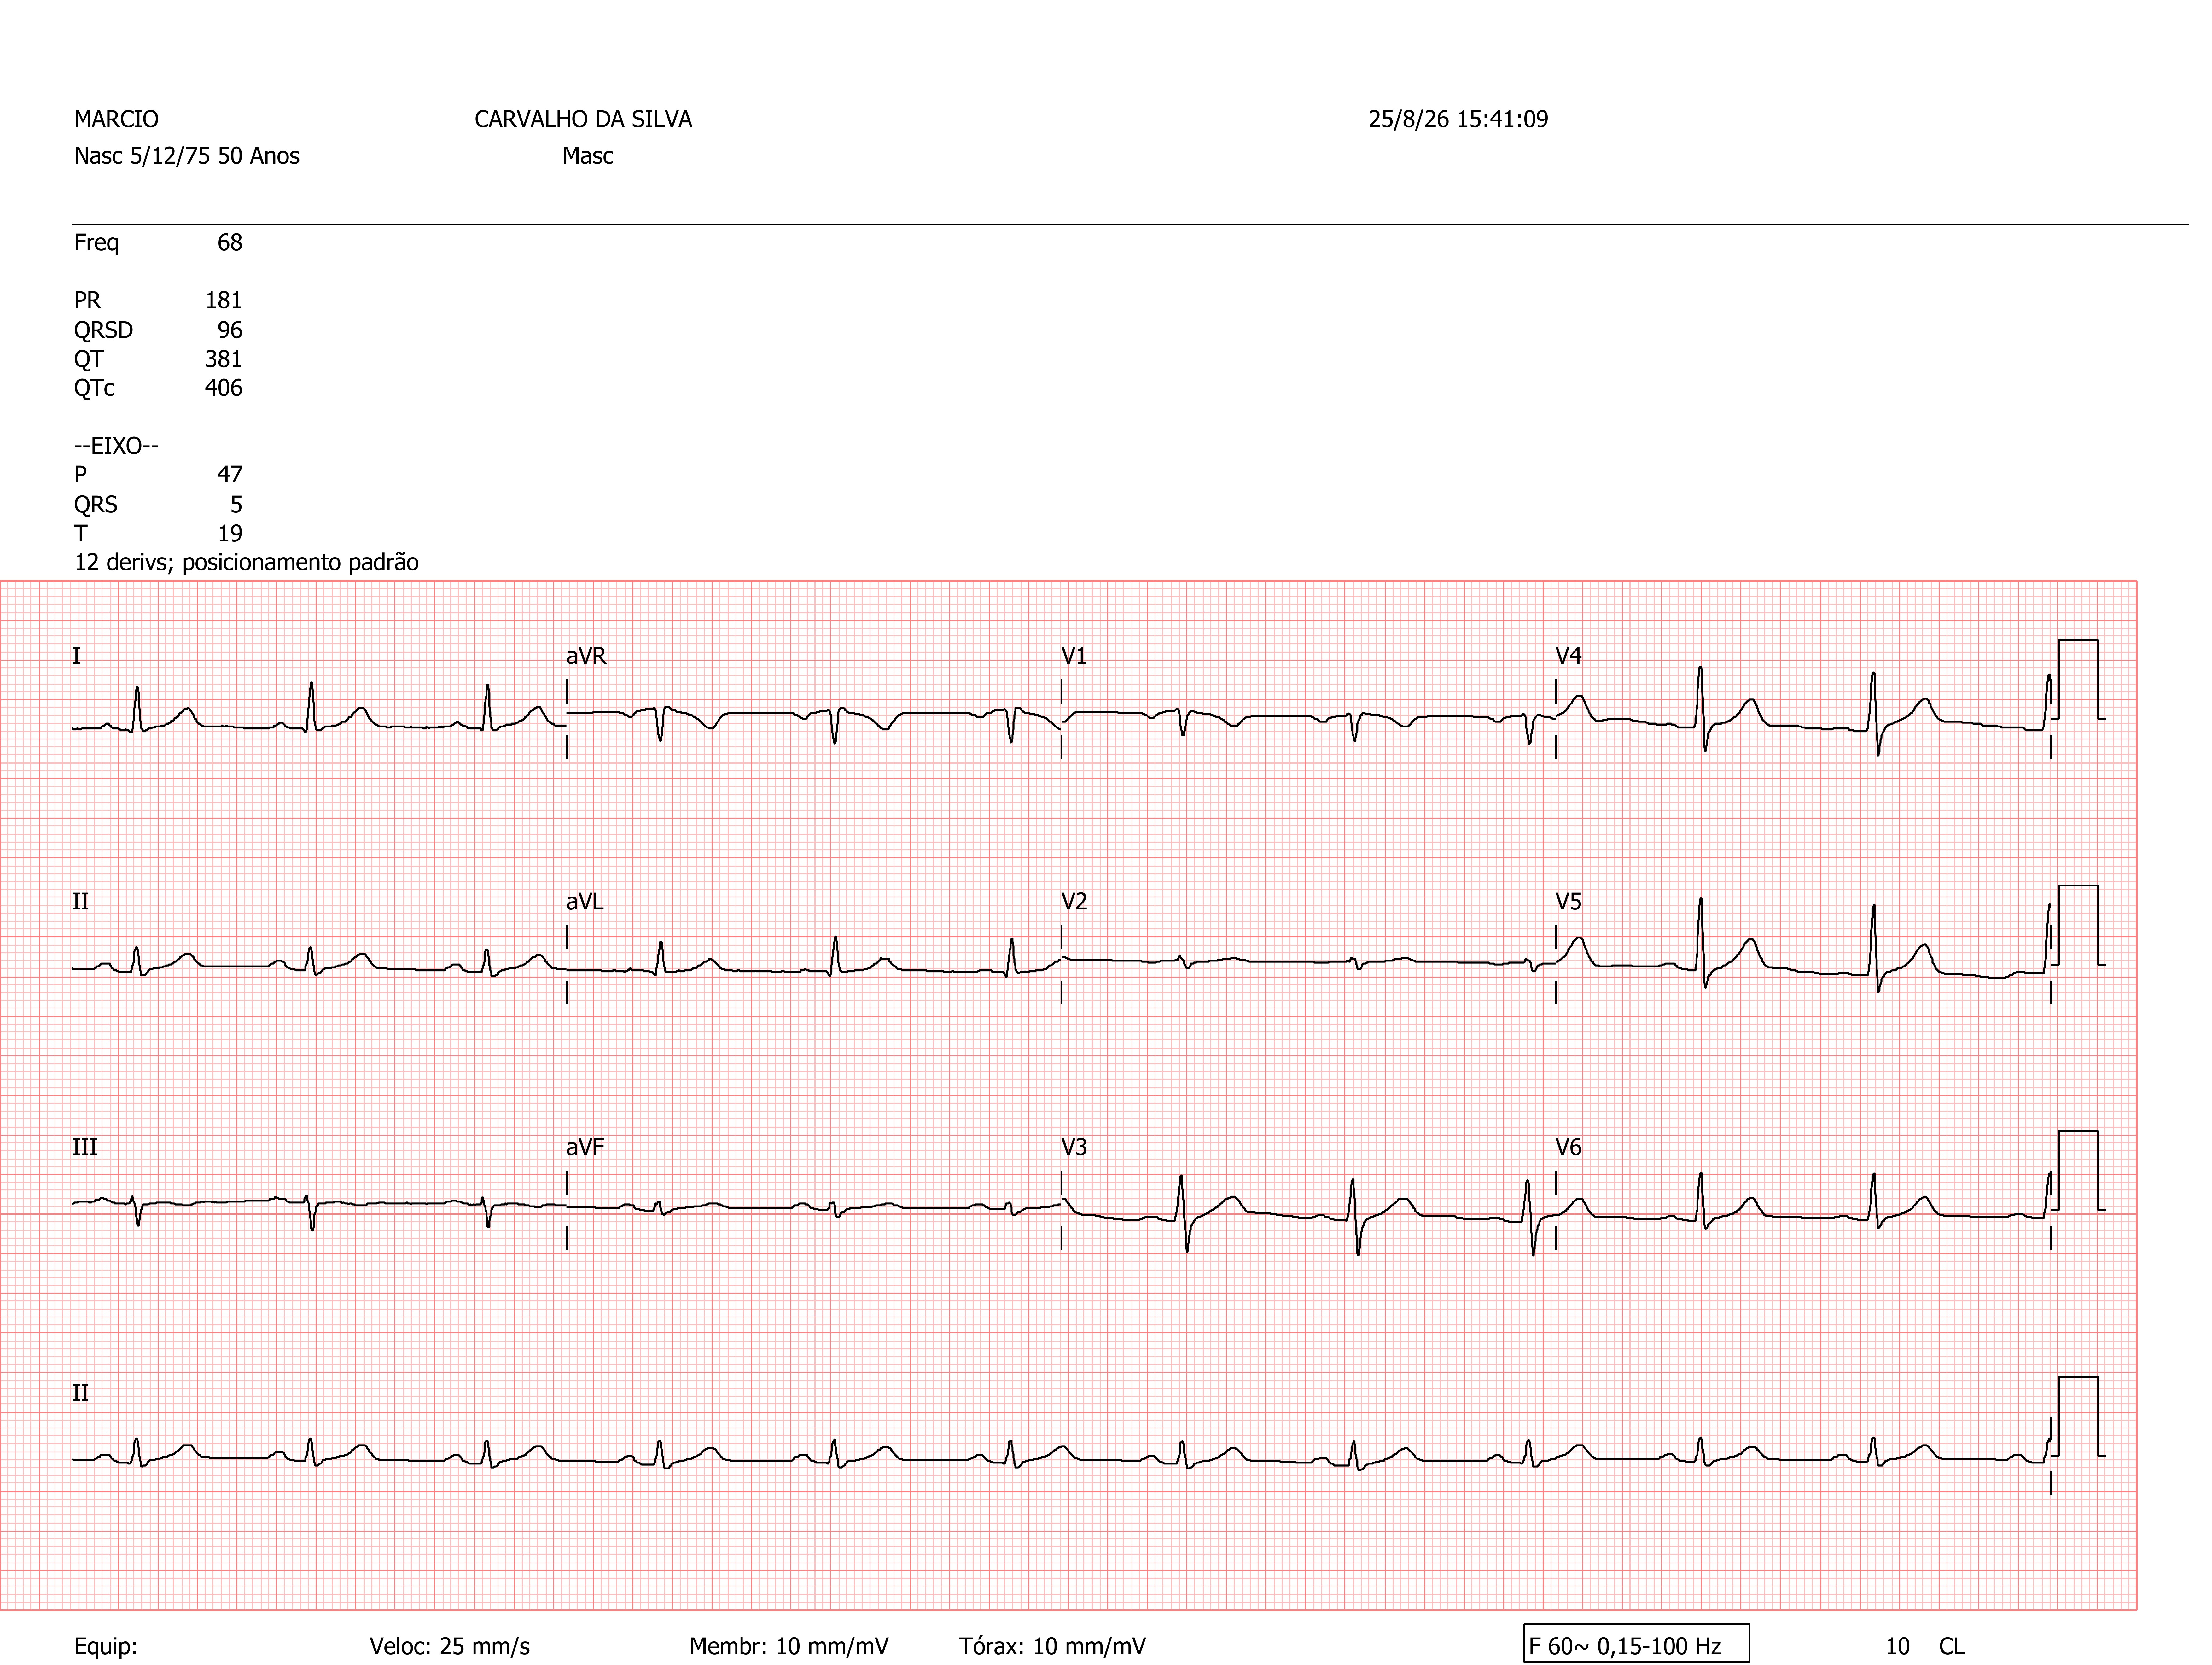This screenshot has width=2212, height=1665.
Task: Click the aVL lead label
Action: tap(585, 902)
